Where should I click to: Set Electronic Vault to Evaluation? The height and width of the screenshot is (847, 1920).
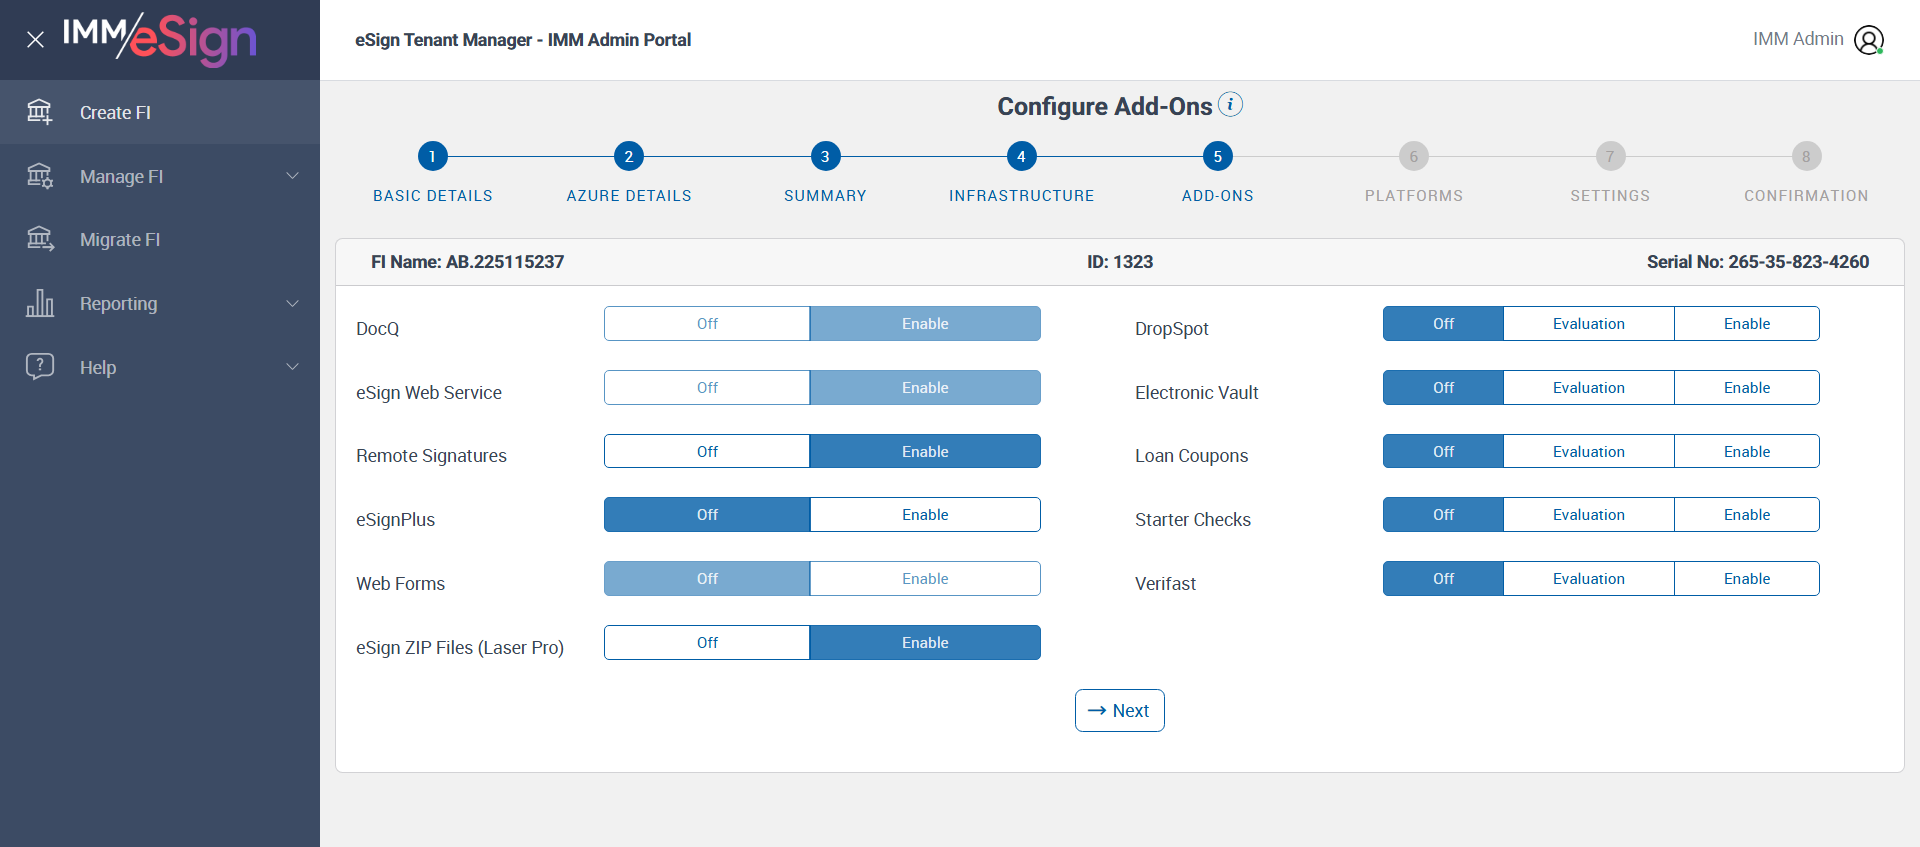1589,388
